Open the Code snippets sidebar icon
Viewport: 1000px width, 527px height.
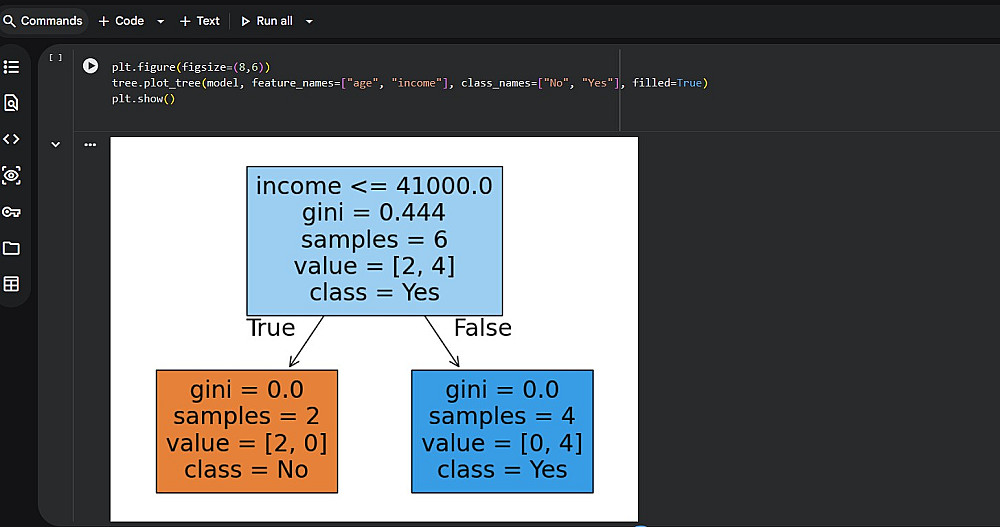point(12,139)
